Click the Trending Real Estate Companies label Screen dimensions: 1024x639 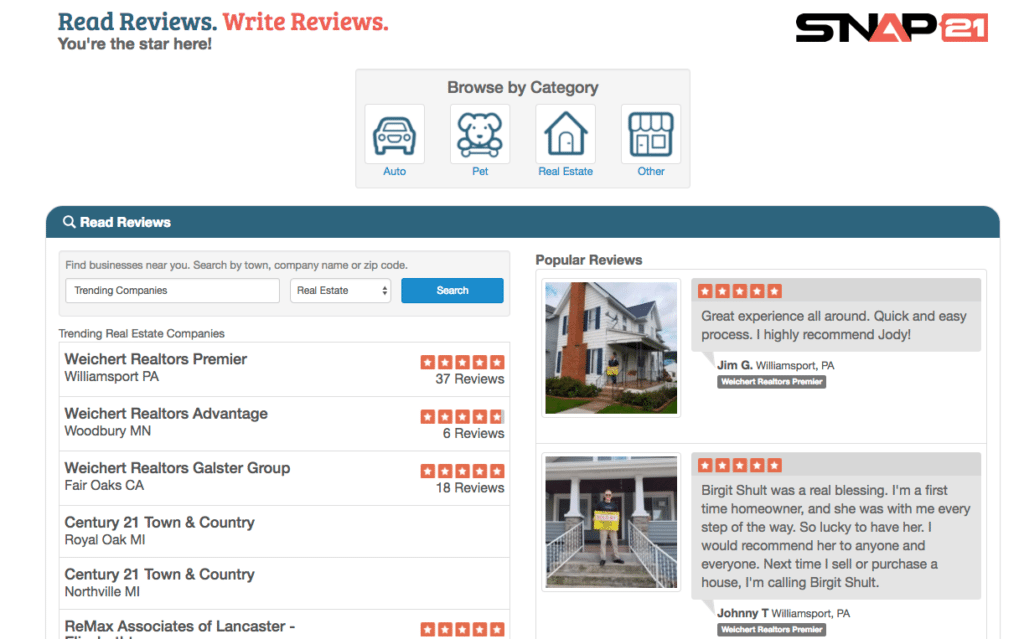142,333
